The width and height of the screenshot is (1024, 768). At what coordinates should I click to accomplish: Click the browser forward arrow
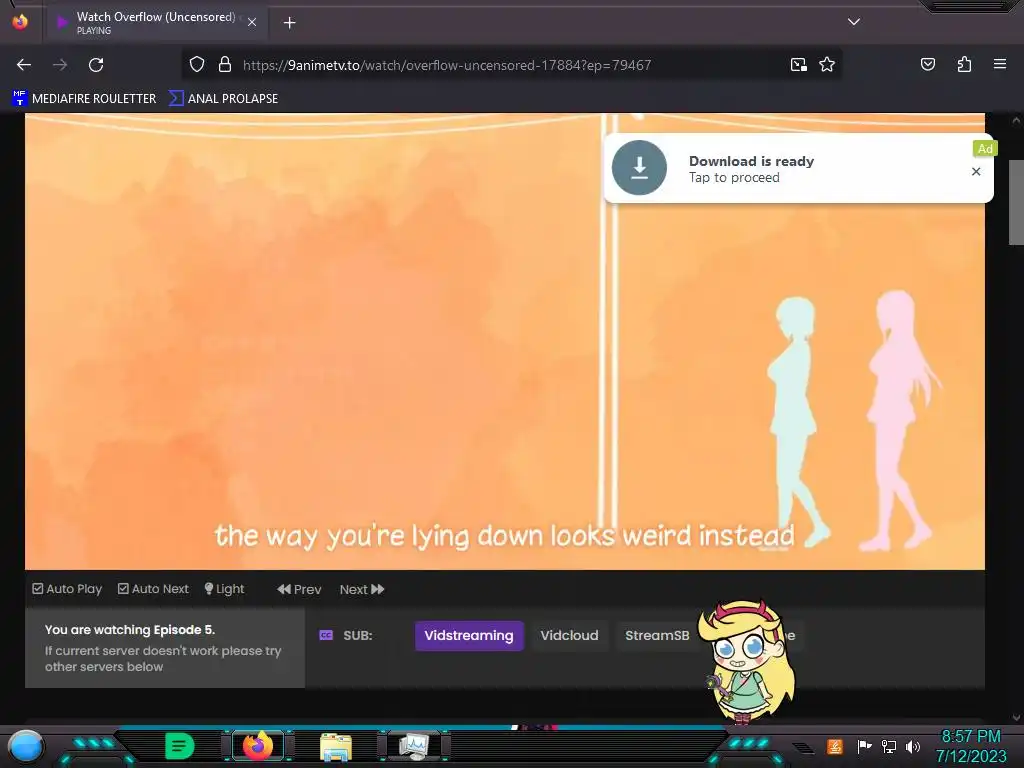coord(60,65)
